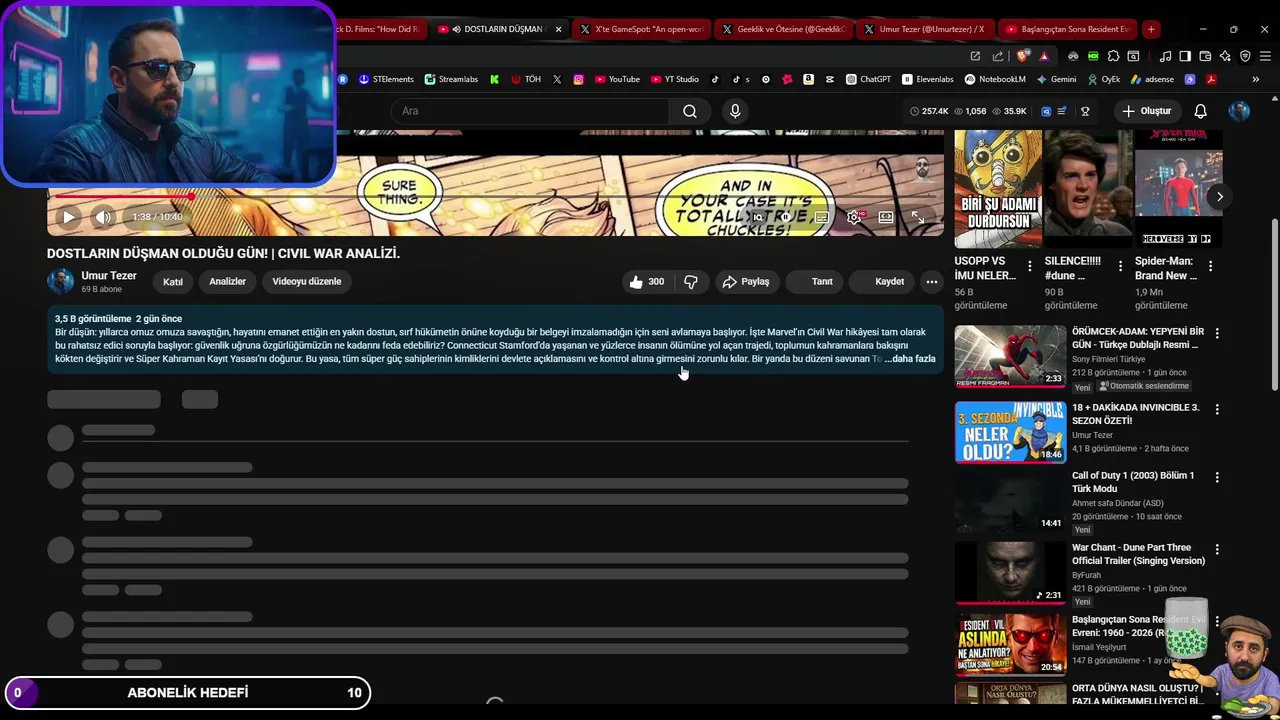Open the TÖH bookmark

click(x=526, y=79)
